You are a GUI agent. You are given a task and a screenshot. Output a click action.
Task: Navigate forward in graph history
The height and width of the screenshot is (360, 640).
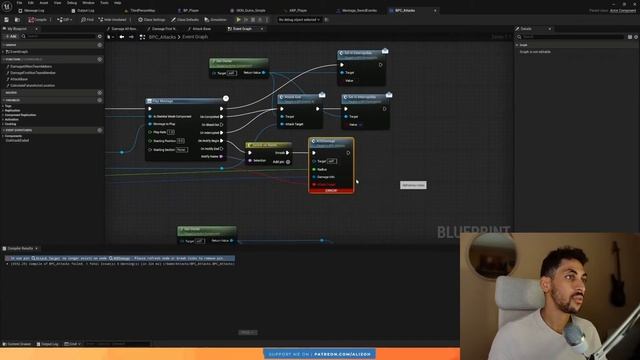[131, 37]
